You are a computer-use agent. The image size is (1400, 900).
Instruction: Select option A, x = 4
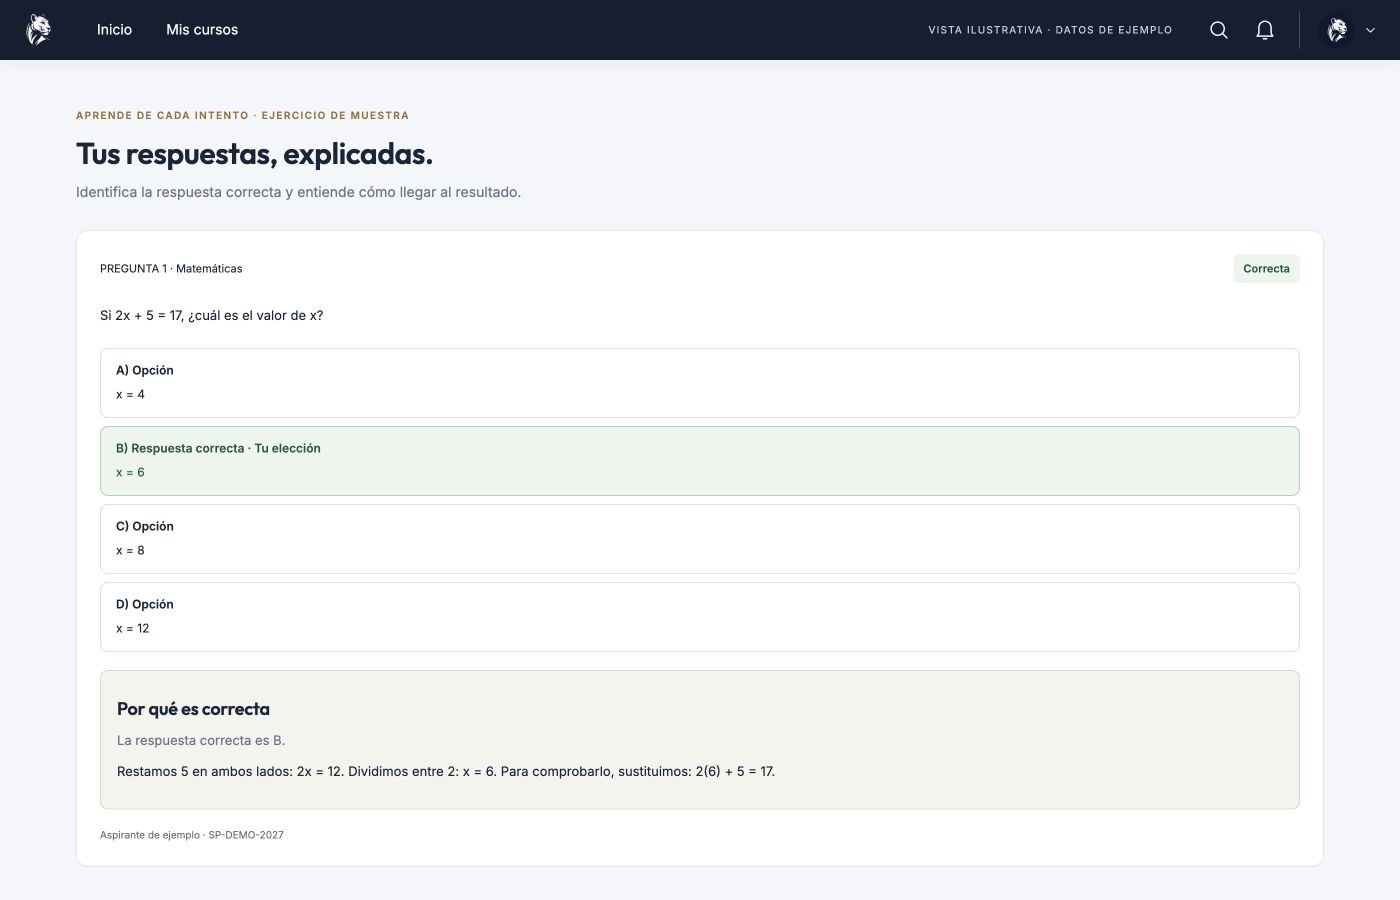tap(699, 383)
